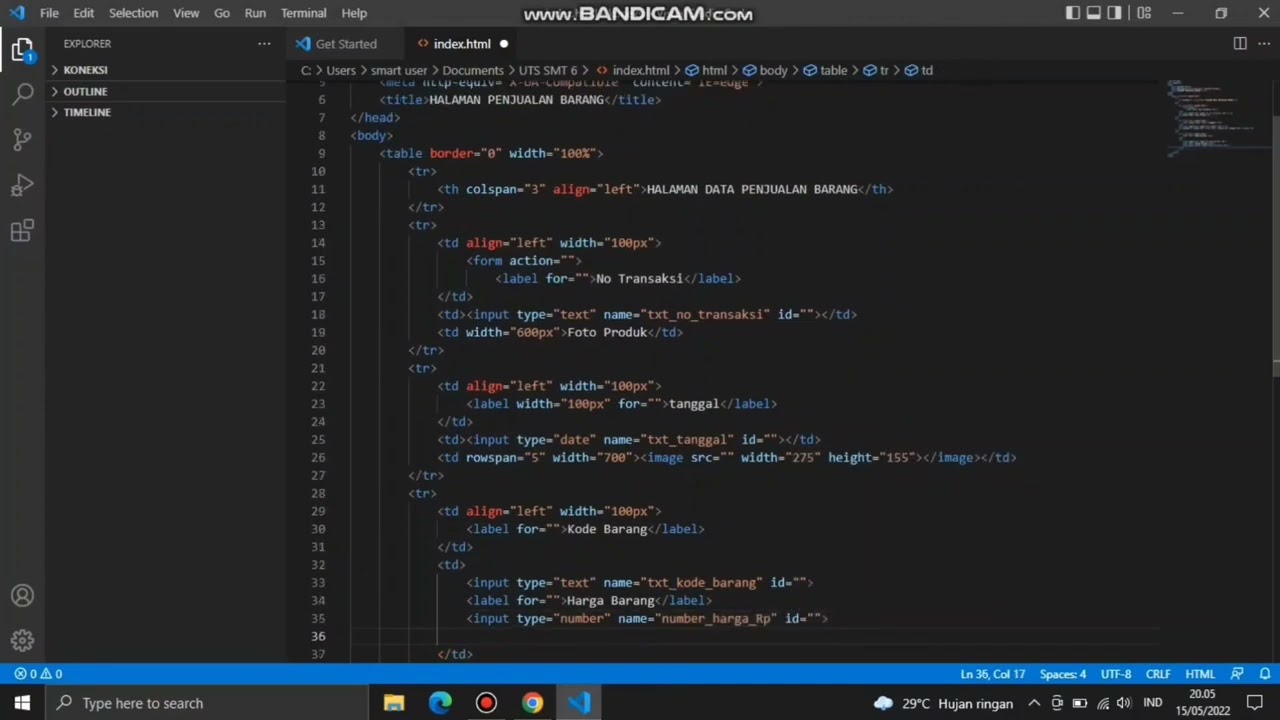Open the Run menu
Image resolution: width=1280 pixels, height=720 pixels.
tap(255, 13)
